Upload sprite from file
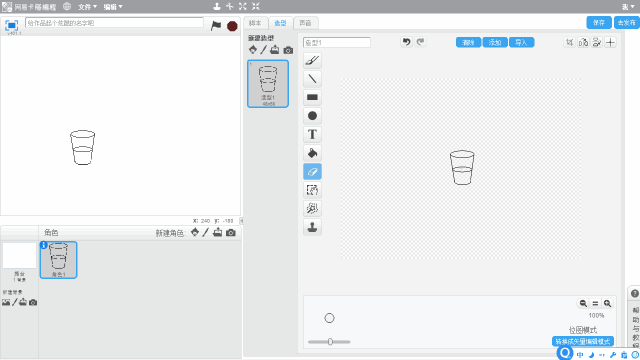 click(218, 232)
